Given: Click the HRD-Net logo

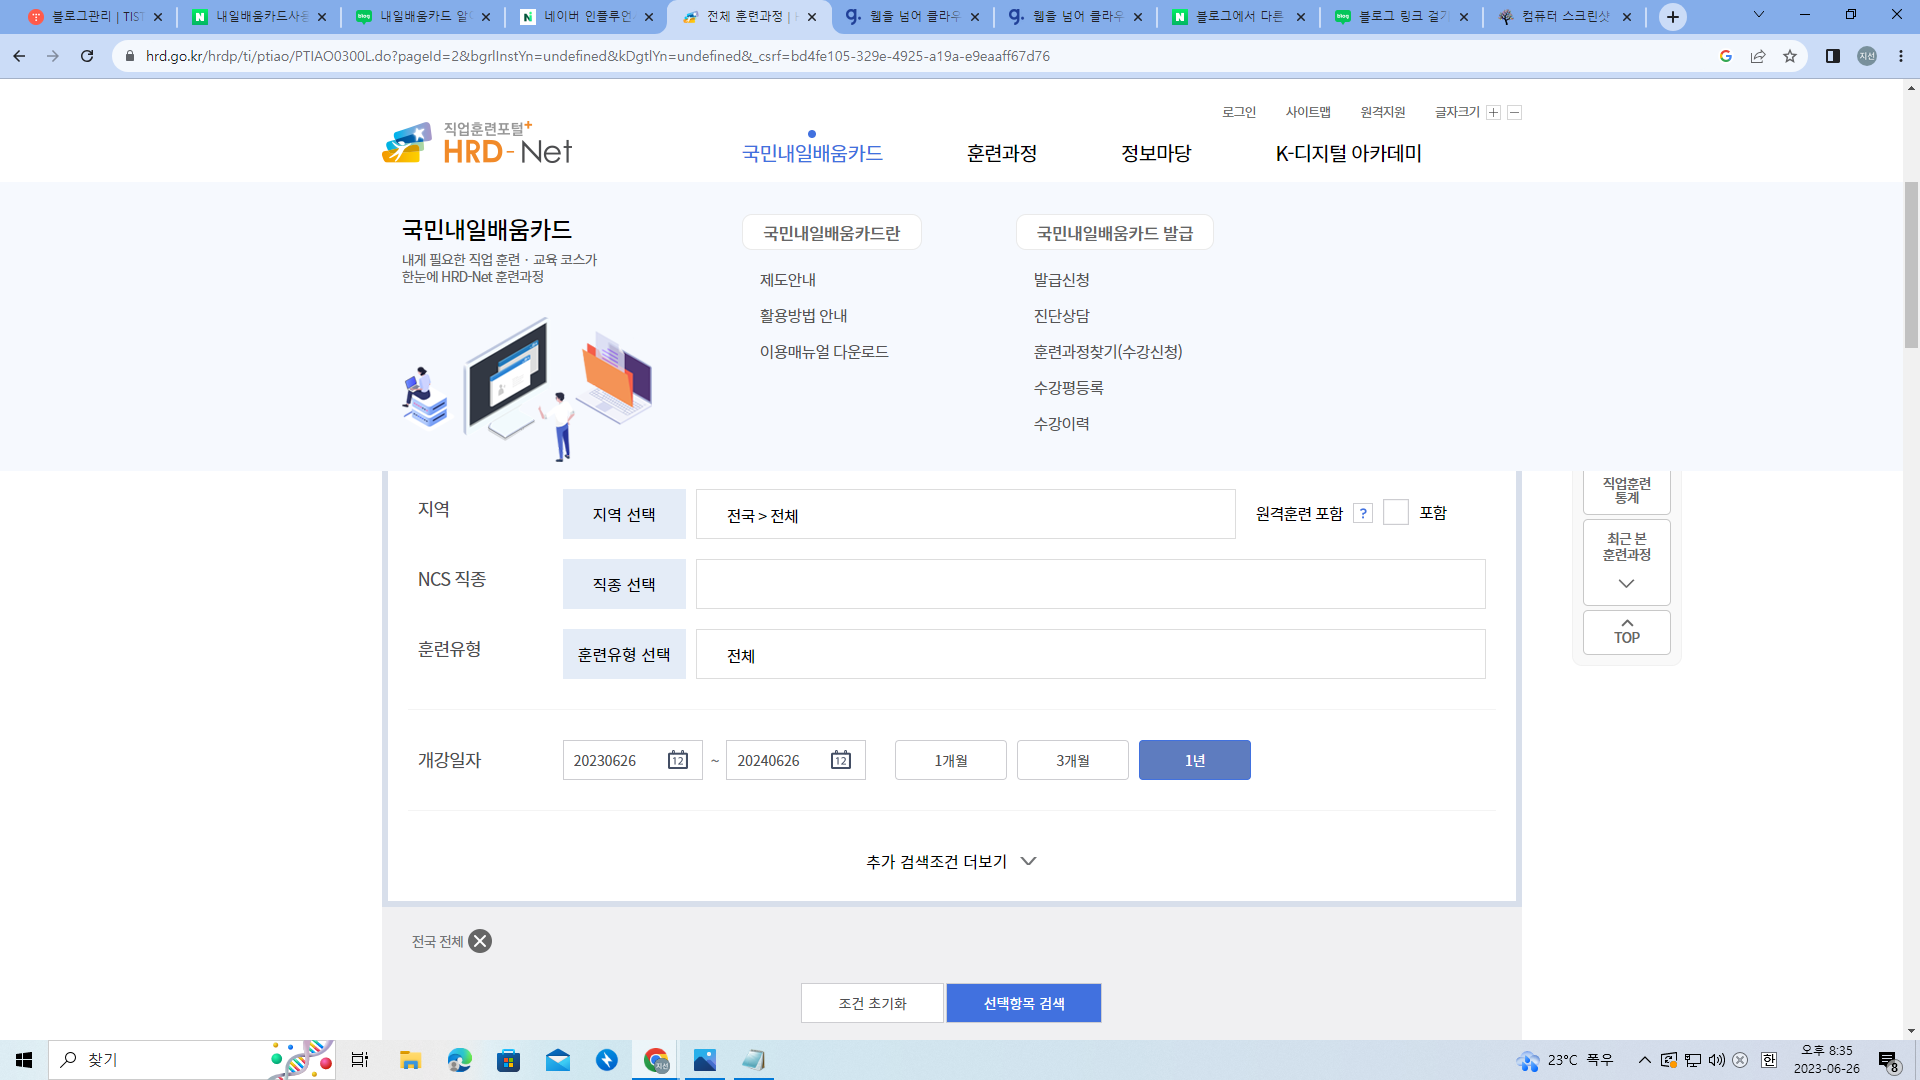Looking at the screenshot, I should [475, 143].
